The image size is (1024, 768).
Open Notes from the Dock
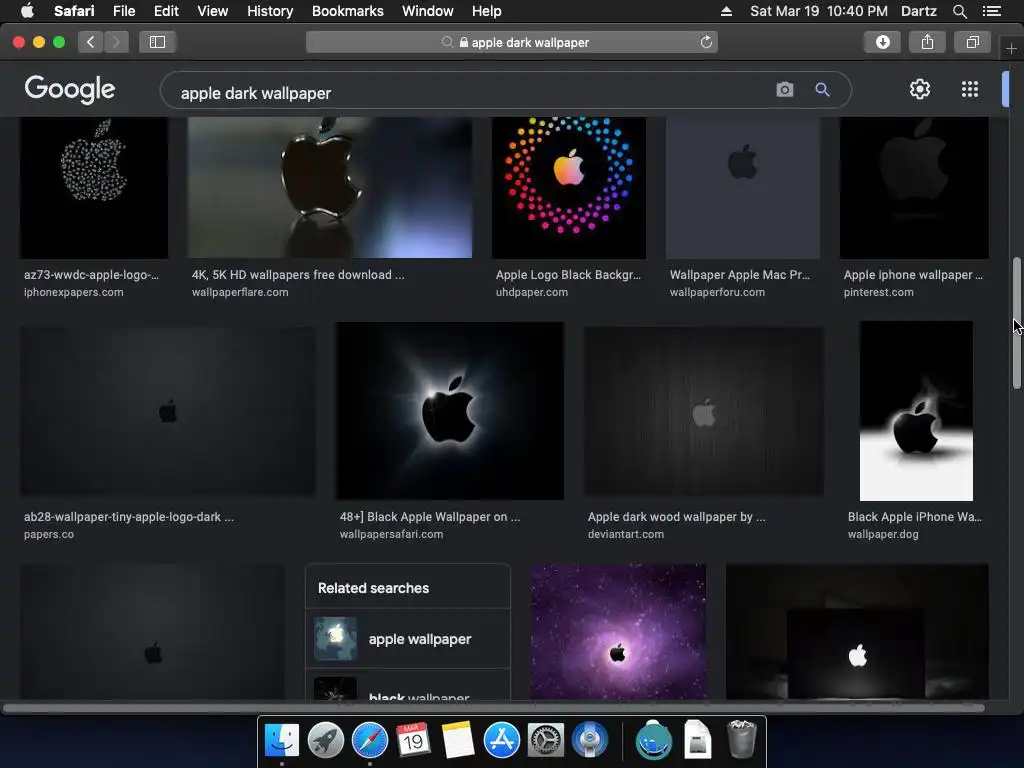pyautogui.click(x=458, y=741)
